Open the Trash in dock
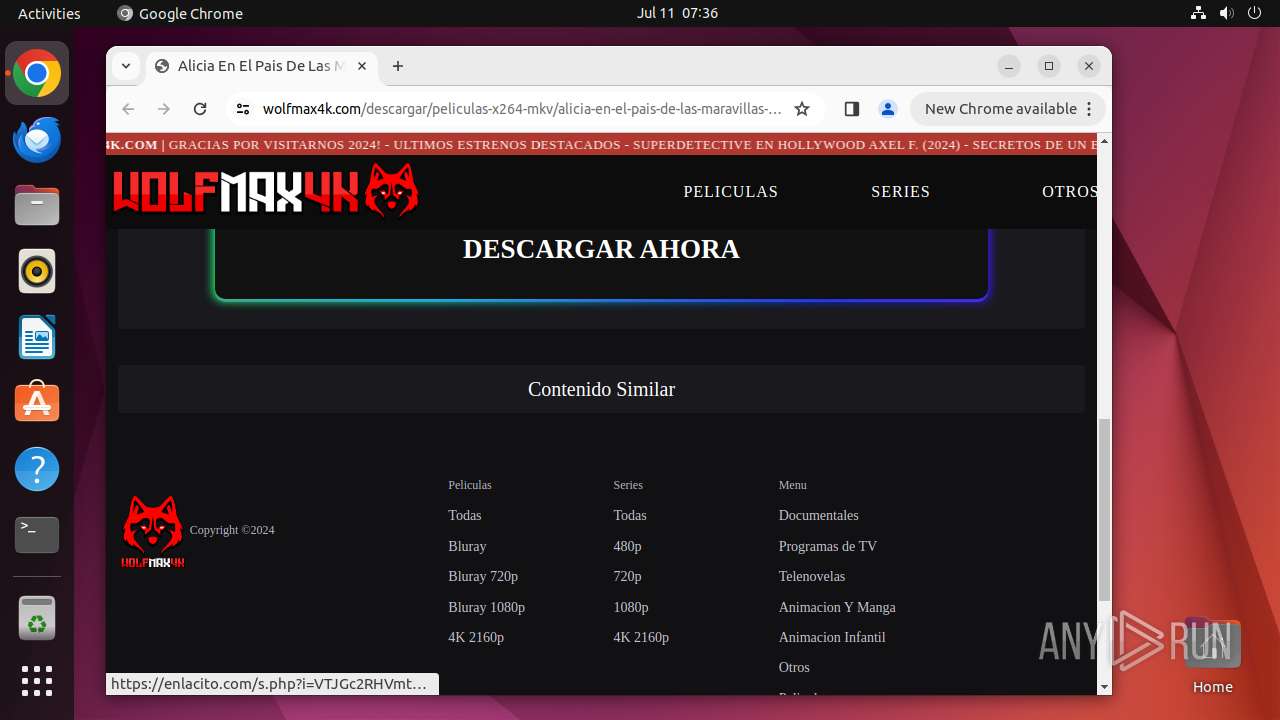1280x720 pixels. pyautogui.click(x=37, y=618)
